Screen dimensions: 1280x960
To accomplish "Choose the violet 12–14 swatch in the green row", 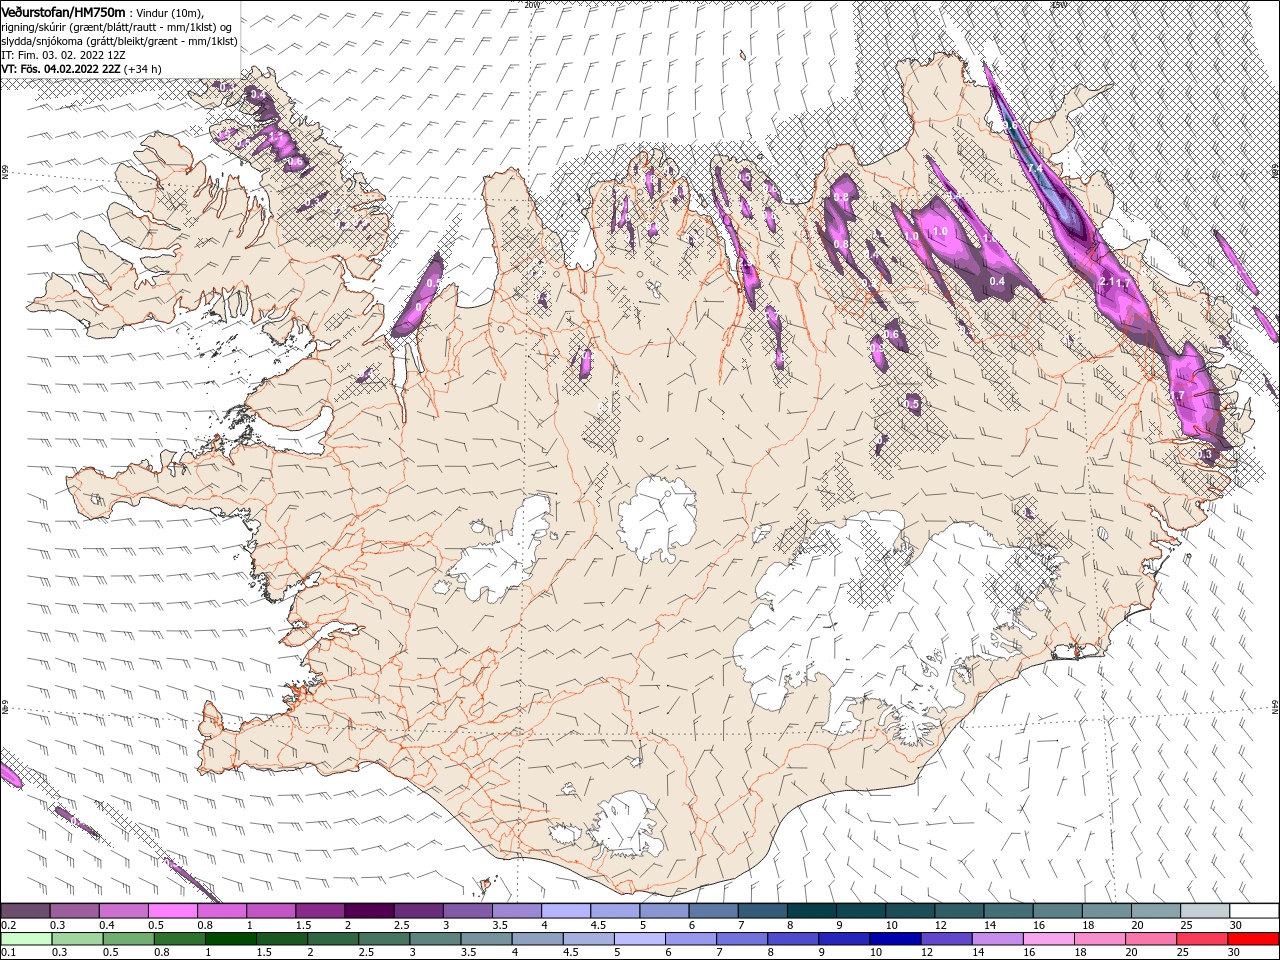I will (x=946, y=939).
